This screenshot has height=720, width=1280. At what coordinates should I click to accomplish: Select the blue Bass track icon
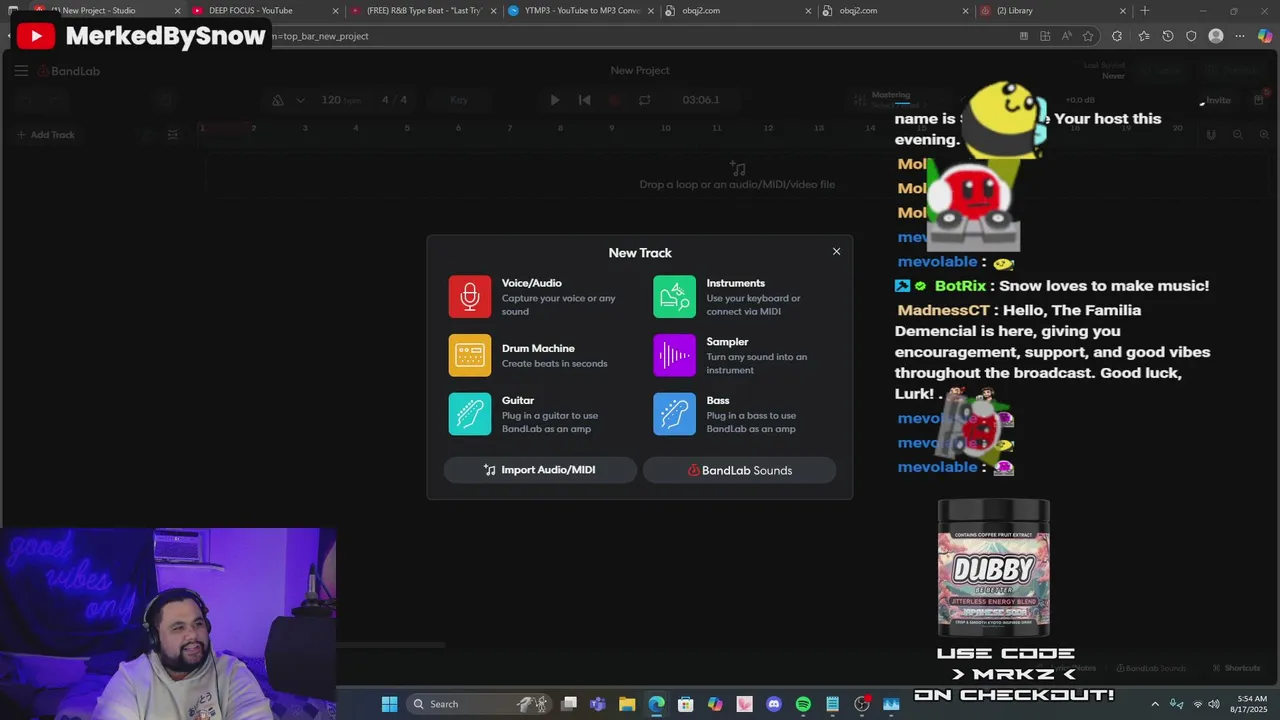674,414
